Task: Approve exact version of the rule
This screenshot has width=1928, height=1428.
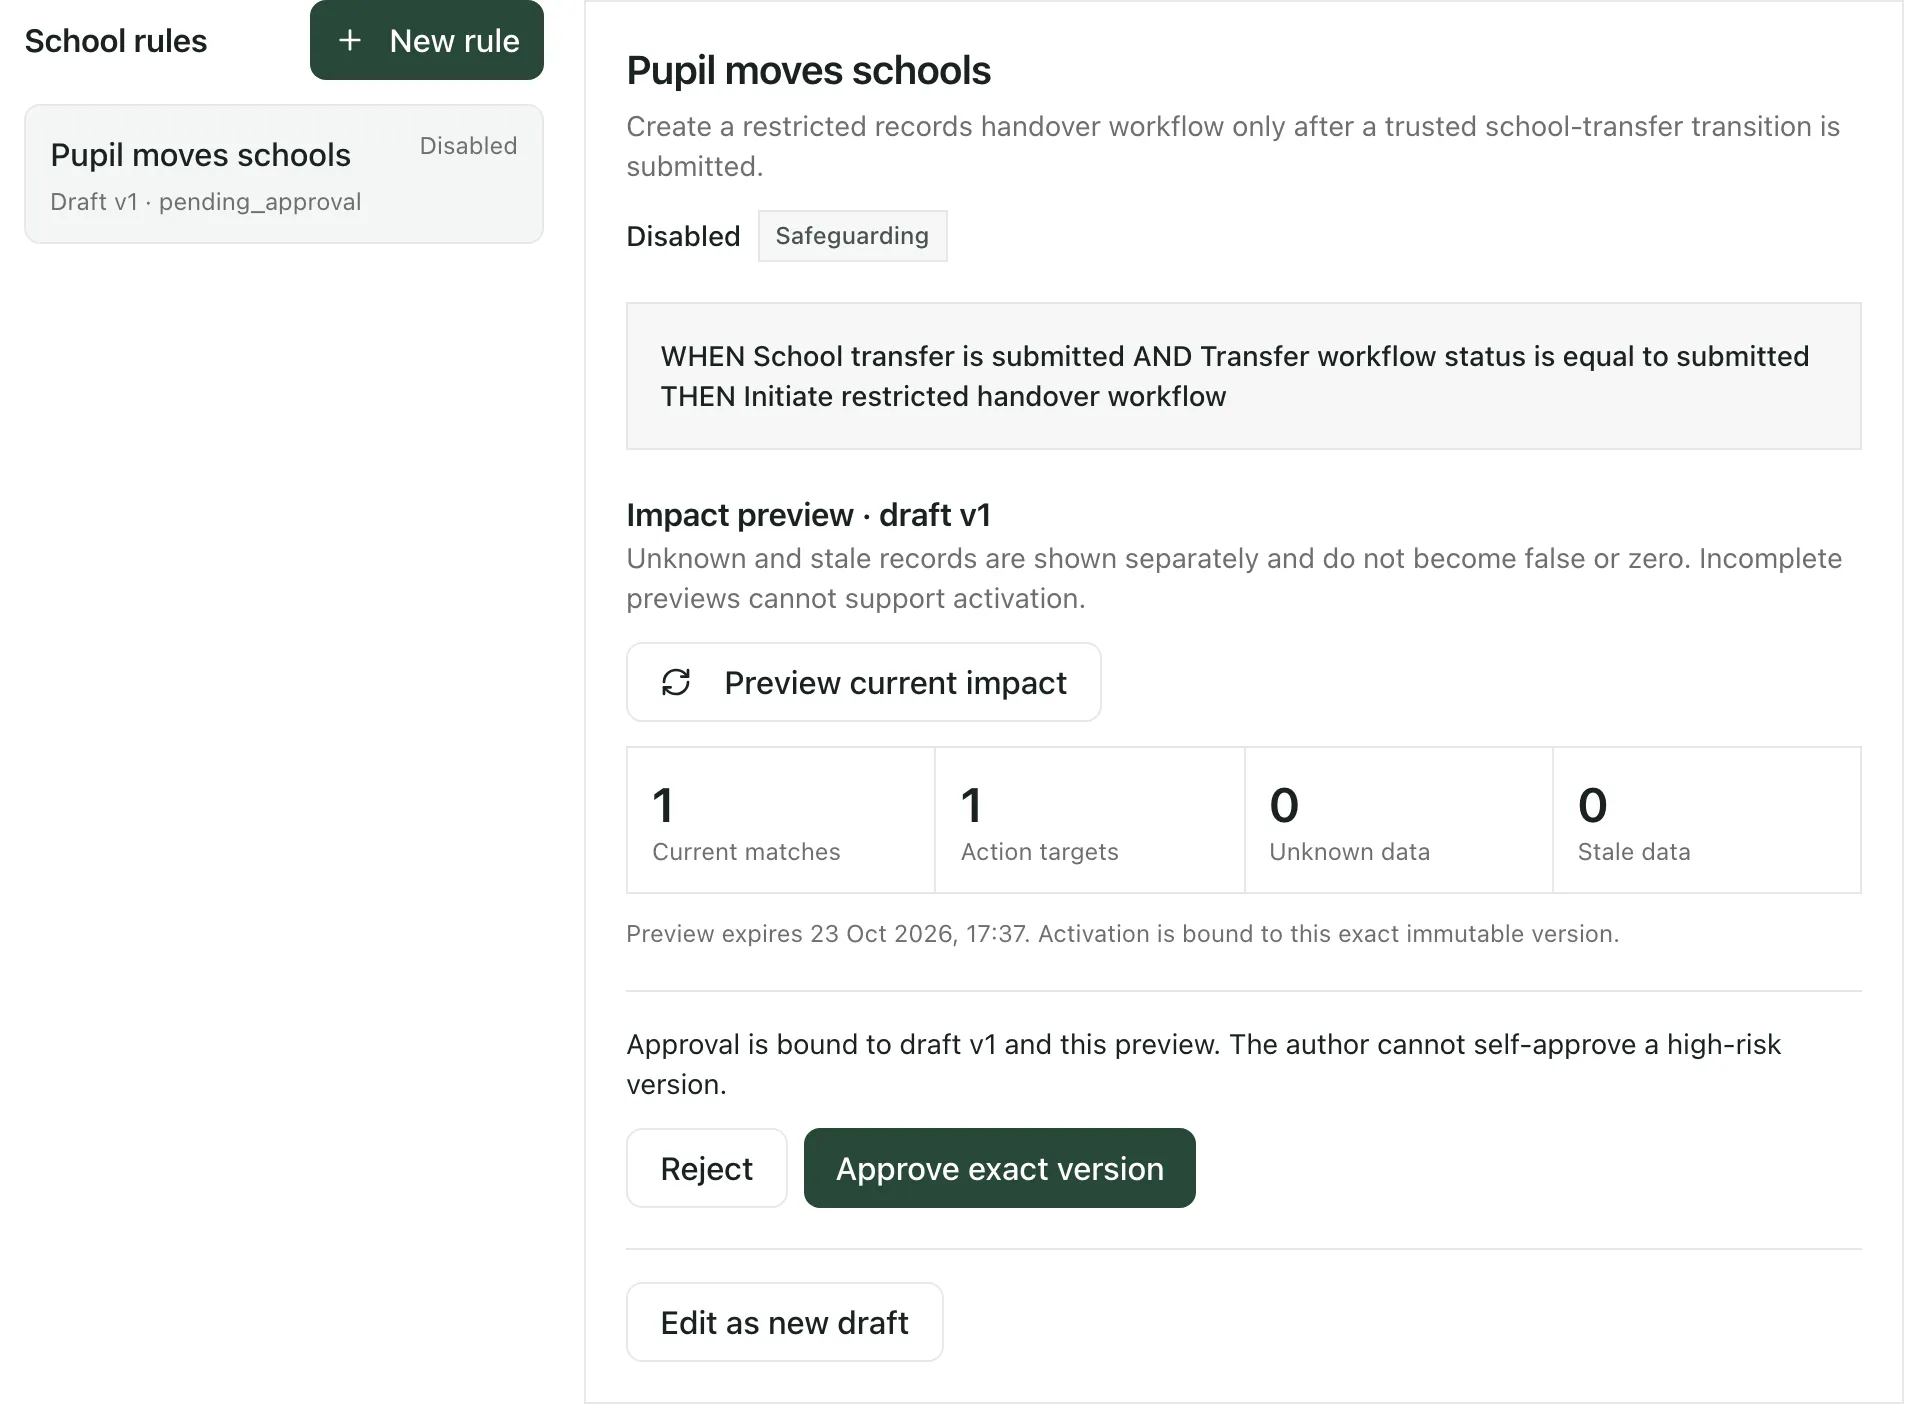Action: (x=1000, y=1168)
